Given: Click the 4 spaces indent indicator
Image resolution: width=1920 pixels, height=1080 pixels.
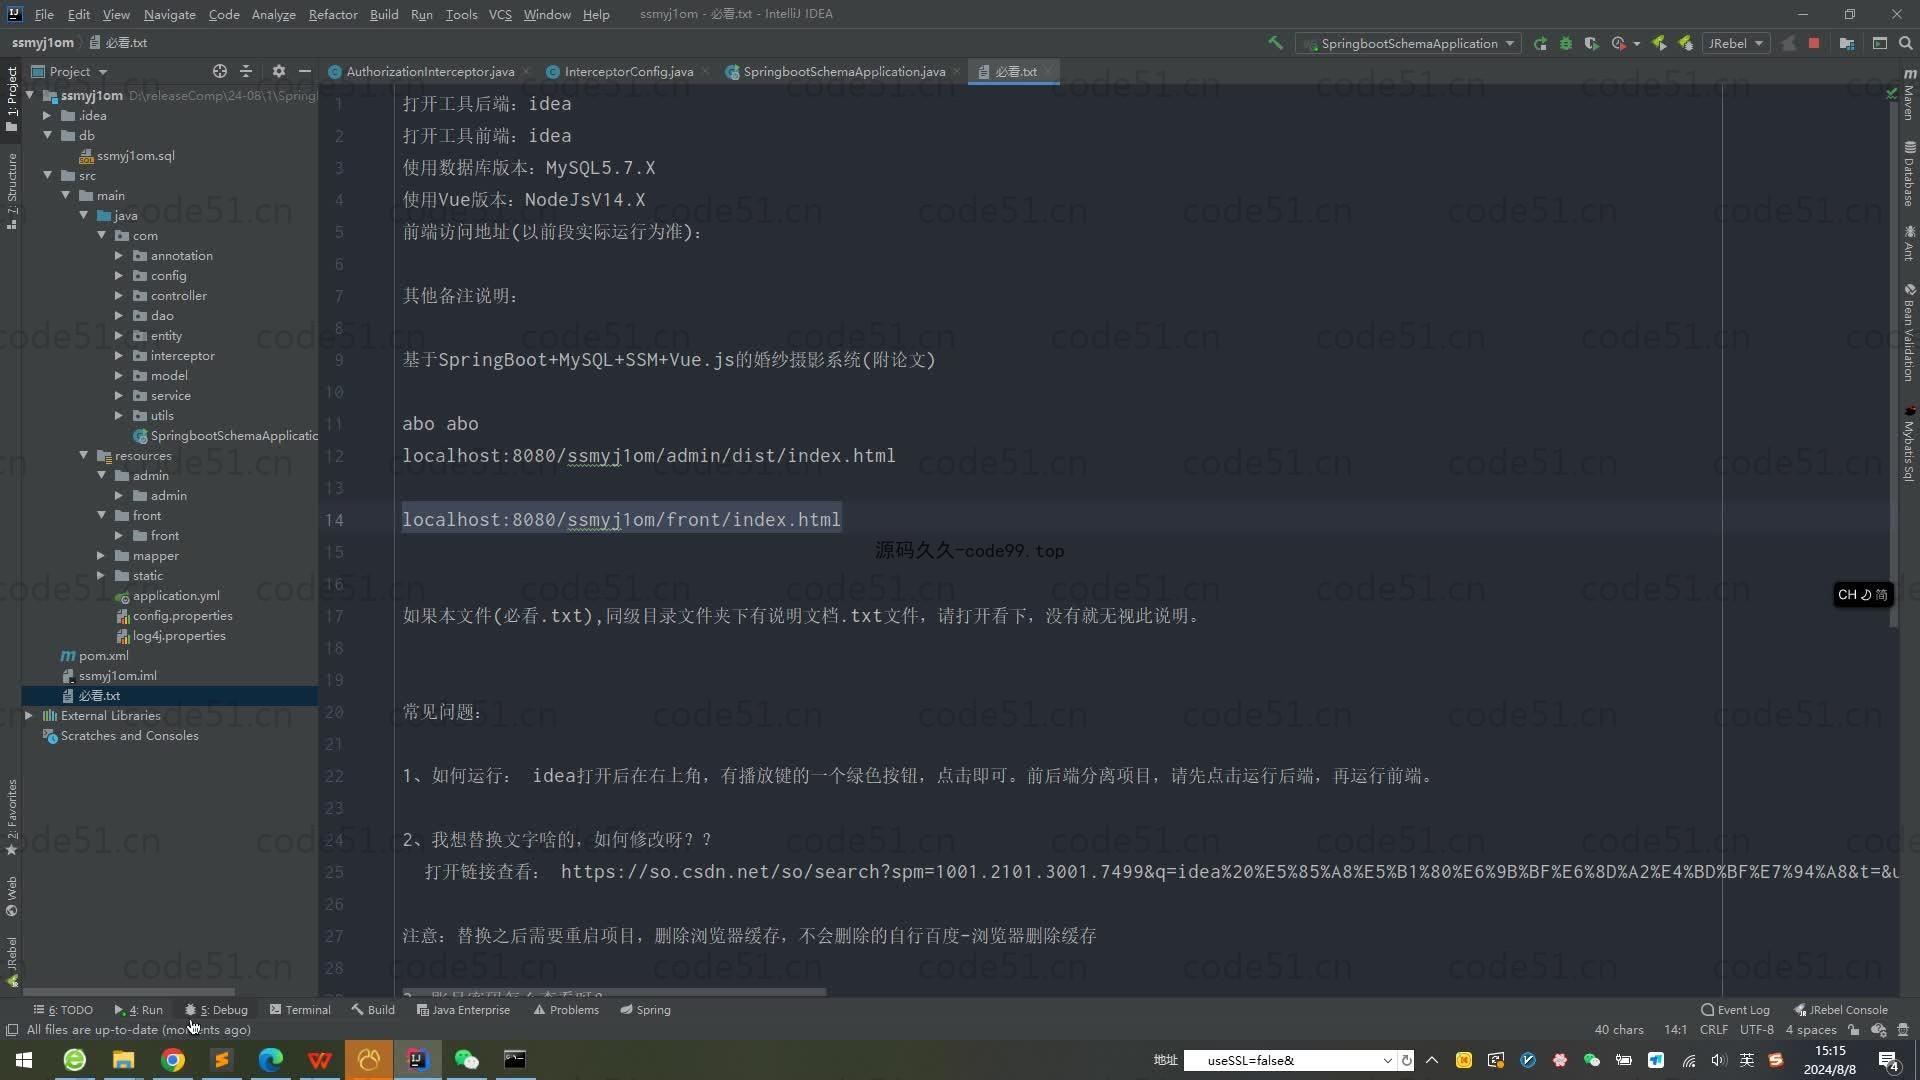Looking at the screenshot, I should [x=1811, y=1030].
